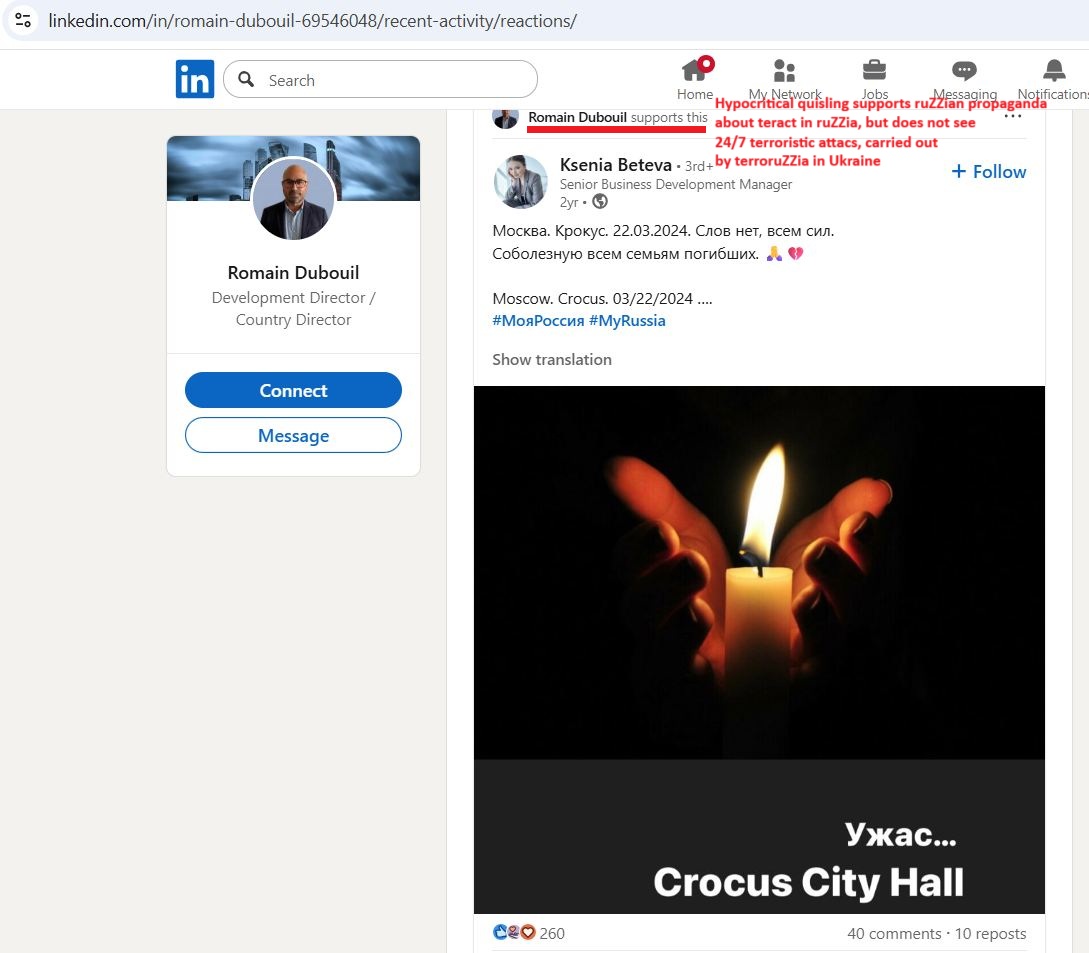
Task: Click the browser site info icon
Action: point(23,20)
